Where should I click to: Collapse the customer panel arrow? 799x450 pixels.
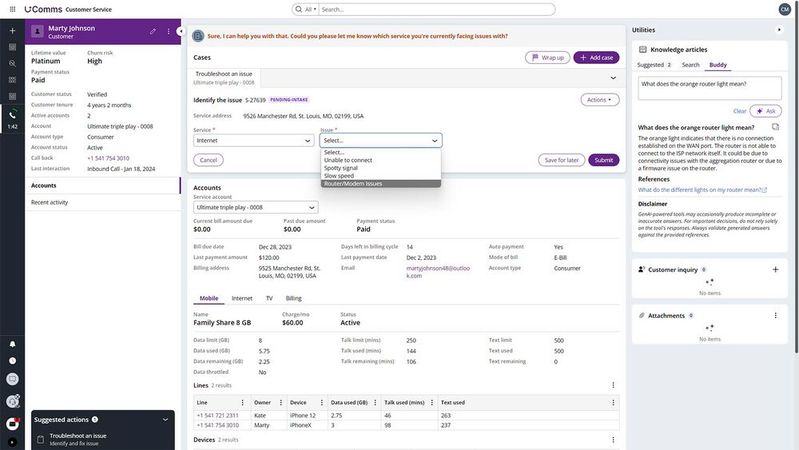click(x=180, y=32)
